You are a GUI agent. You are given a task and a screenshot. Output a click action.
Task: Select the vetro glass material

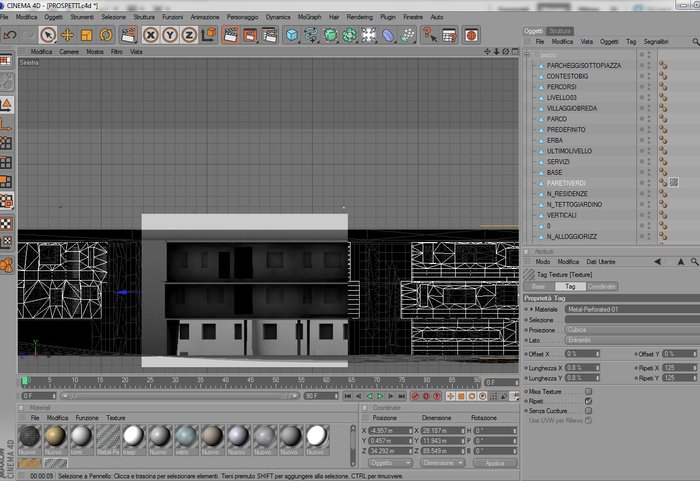186,436
